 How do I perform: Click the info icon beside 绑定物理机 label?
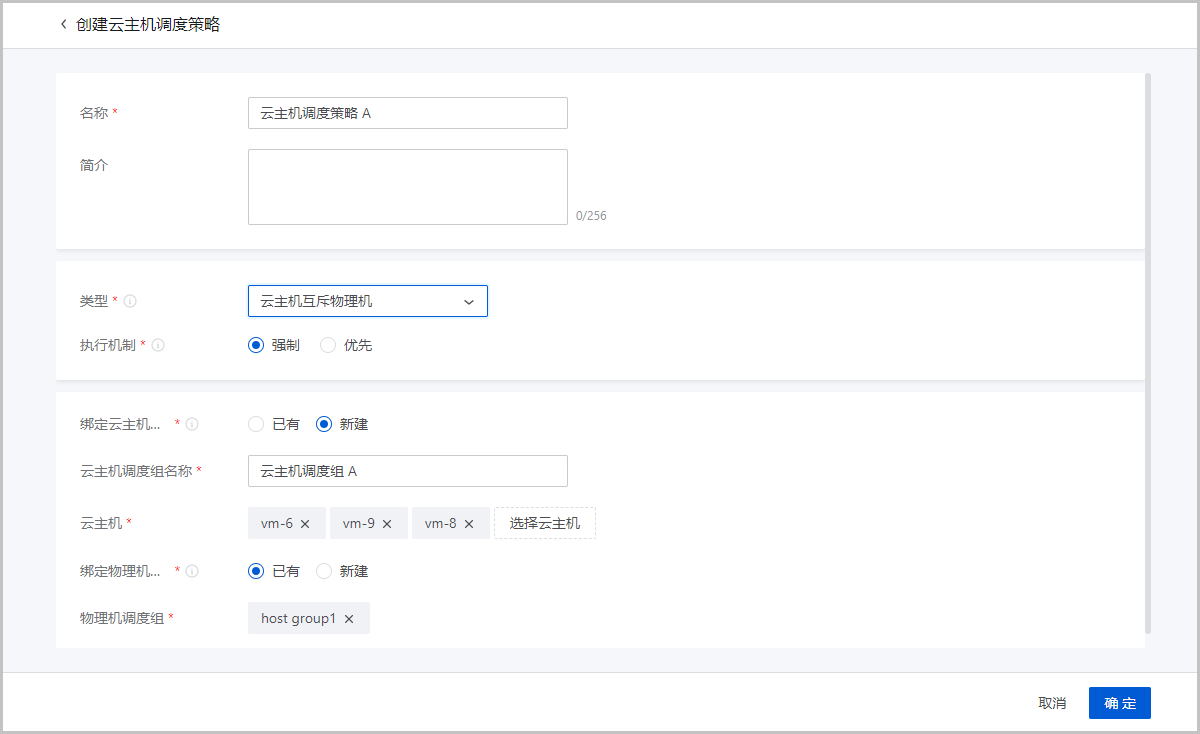click(x=192, y=571)
